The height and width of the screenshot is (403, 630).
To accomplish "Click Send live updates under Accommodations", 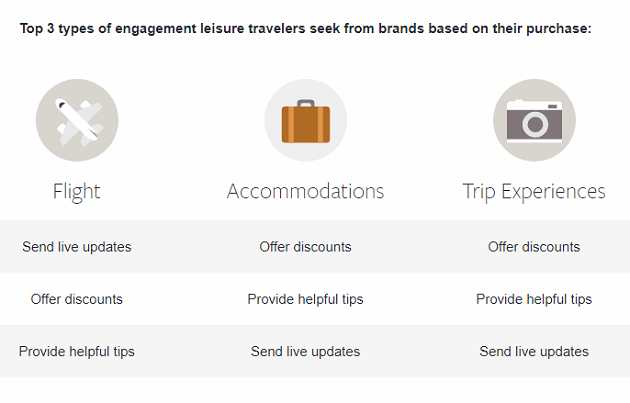I will 305,352.
